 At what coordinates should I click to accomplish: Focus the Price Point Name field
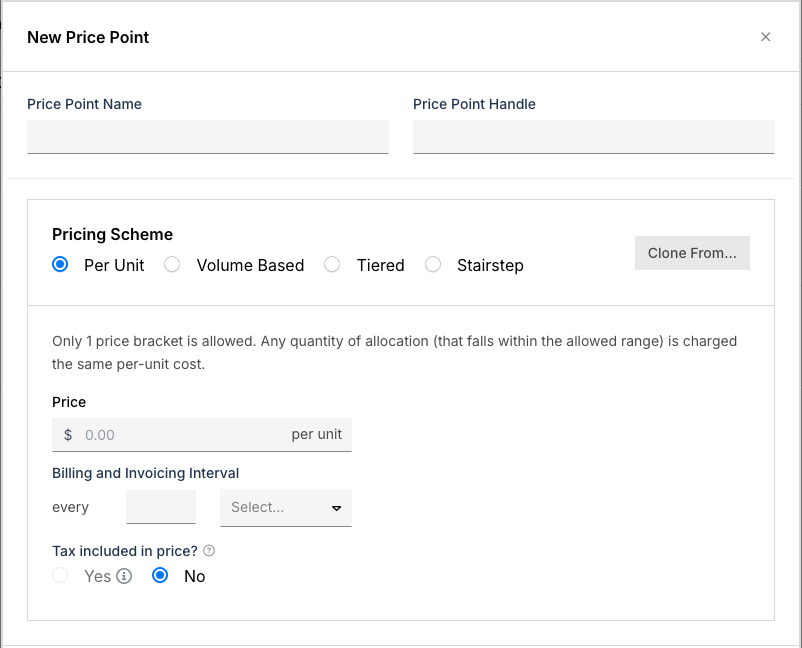pyautogui.click(x=208, y=137)
